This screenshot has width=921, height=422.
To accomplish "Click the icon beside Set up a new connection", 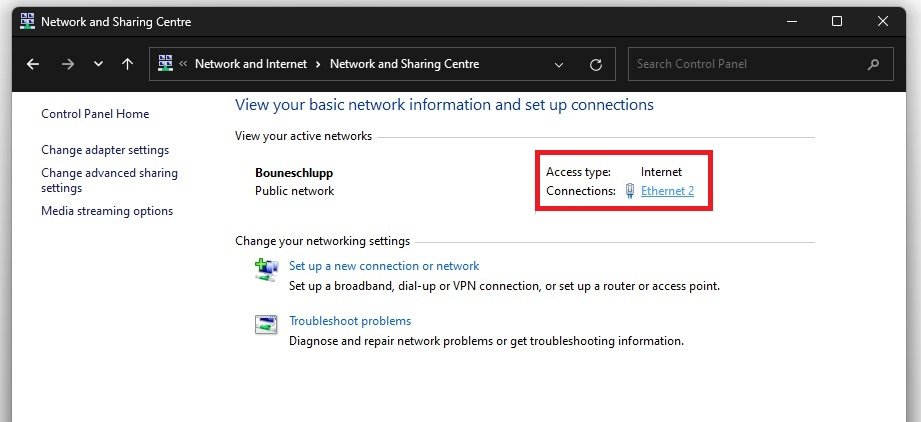I will (266, 269).
